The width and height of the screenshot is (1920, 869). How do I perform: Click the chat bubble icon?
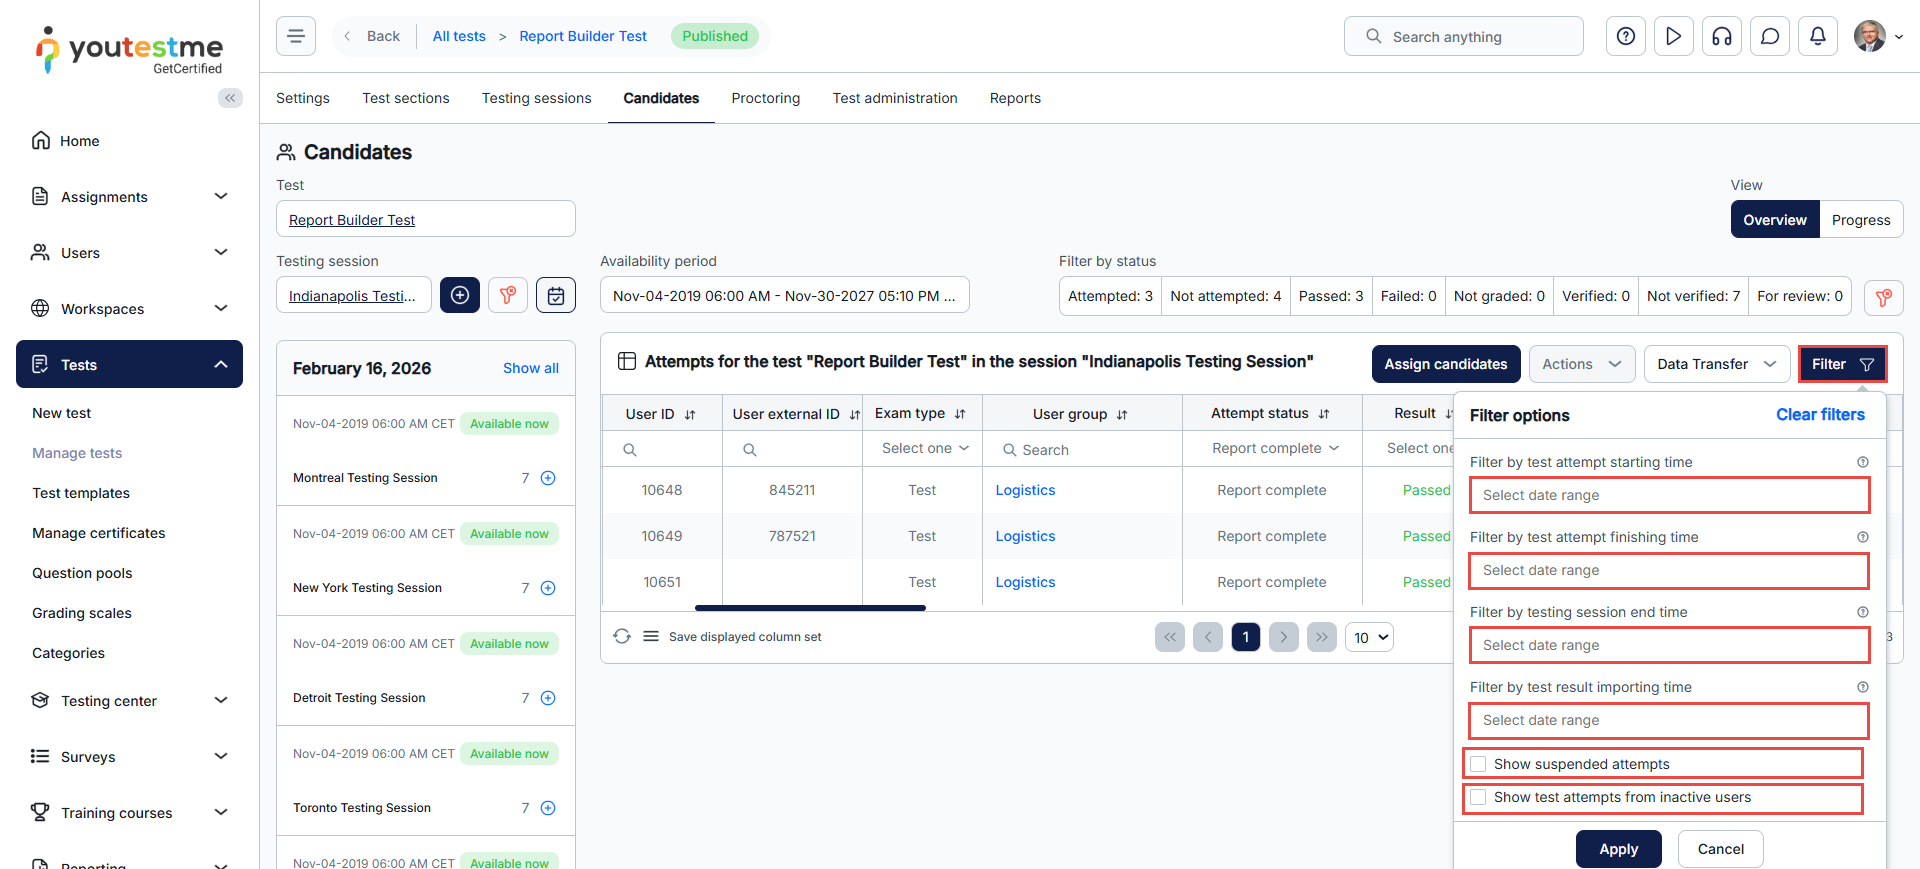click(1769, 37)
